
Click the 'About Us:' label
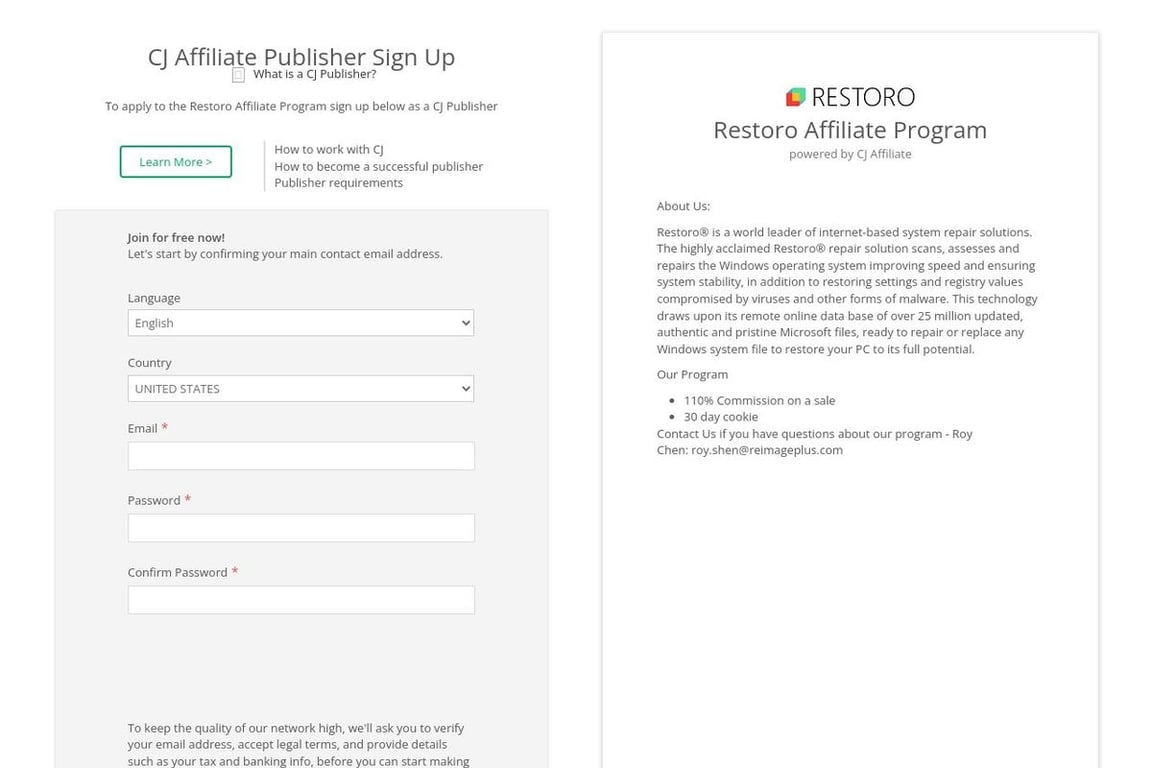tap(683, 207)
